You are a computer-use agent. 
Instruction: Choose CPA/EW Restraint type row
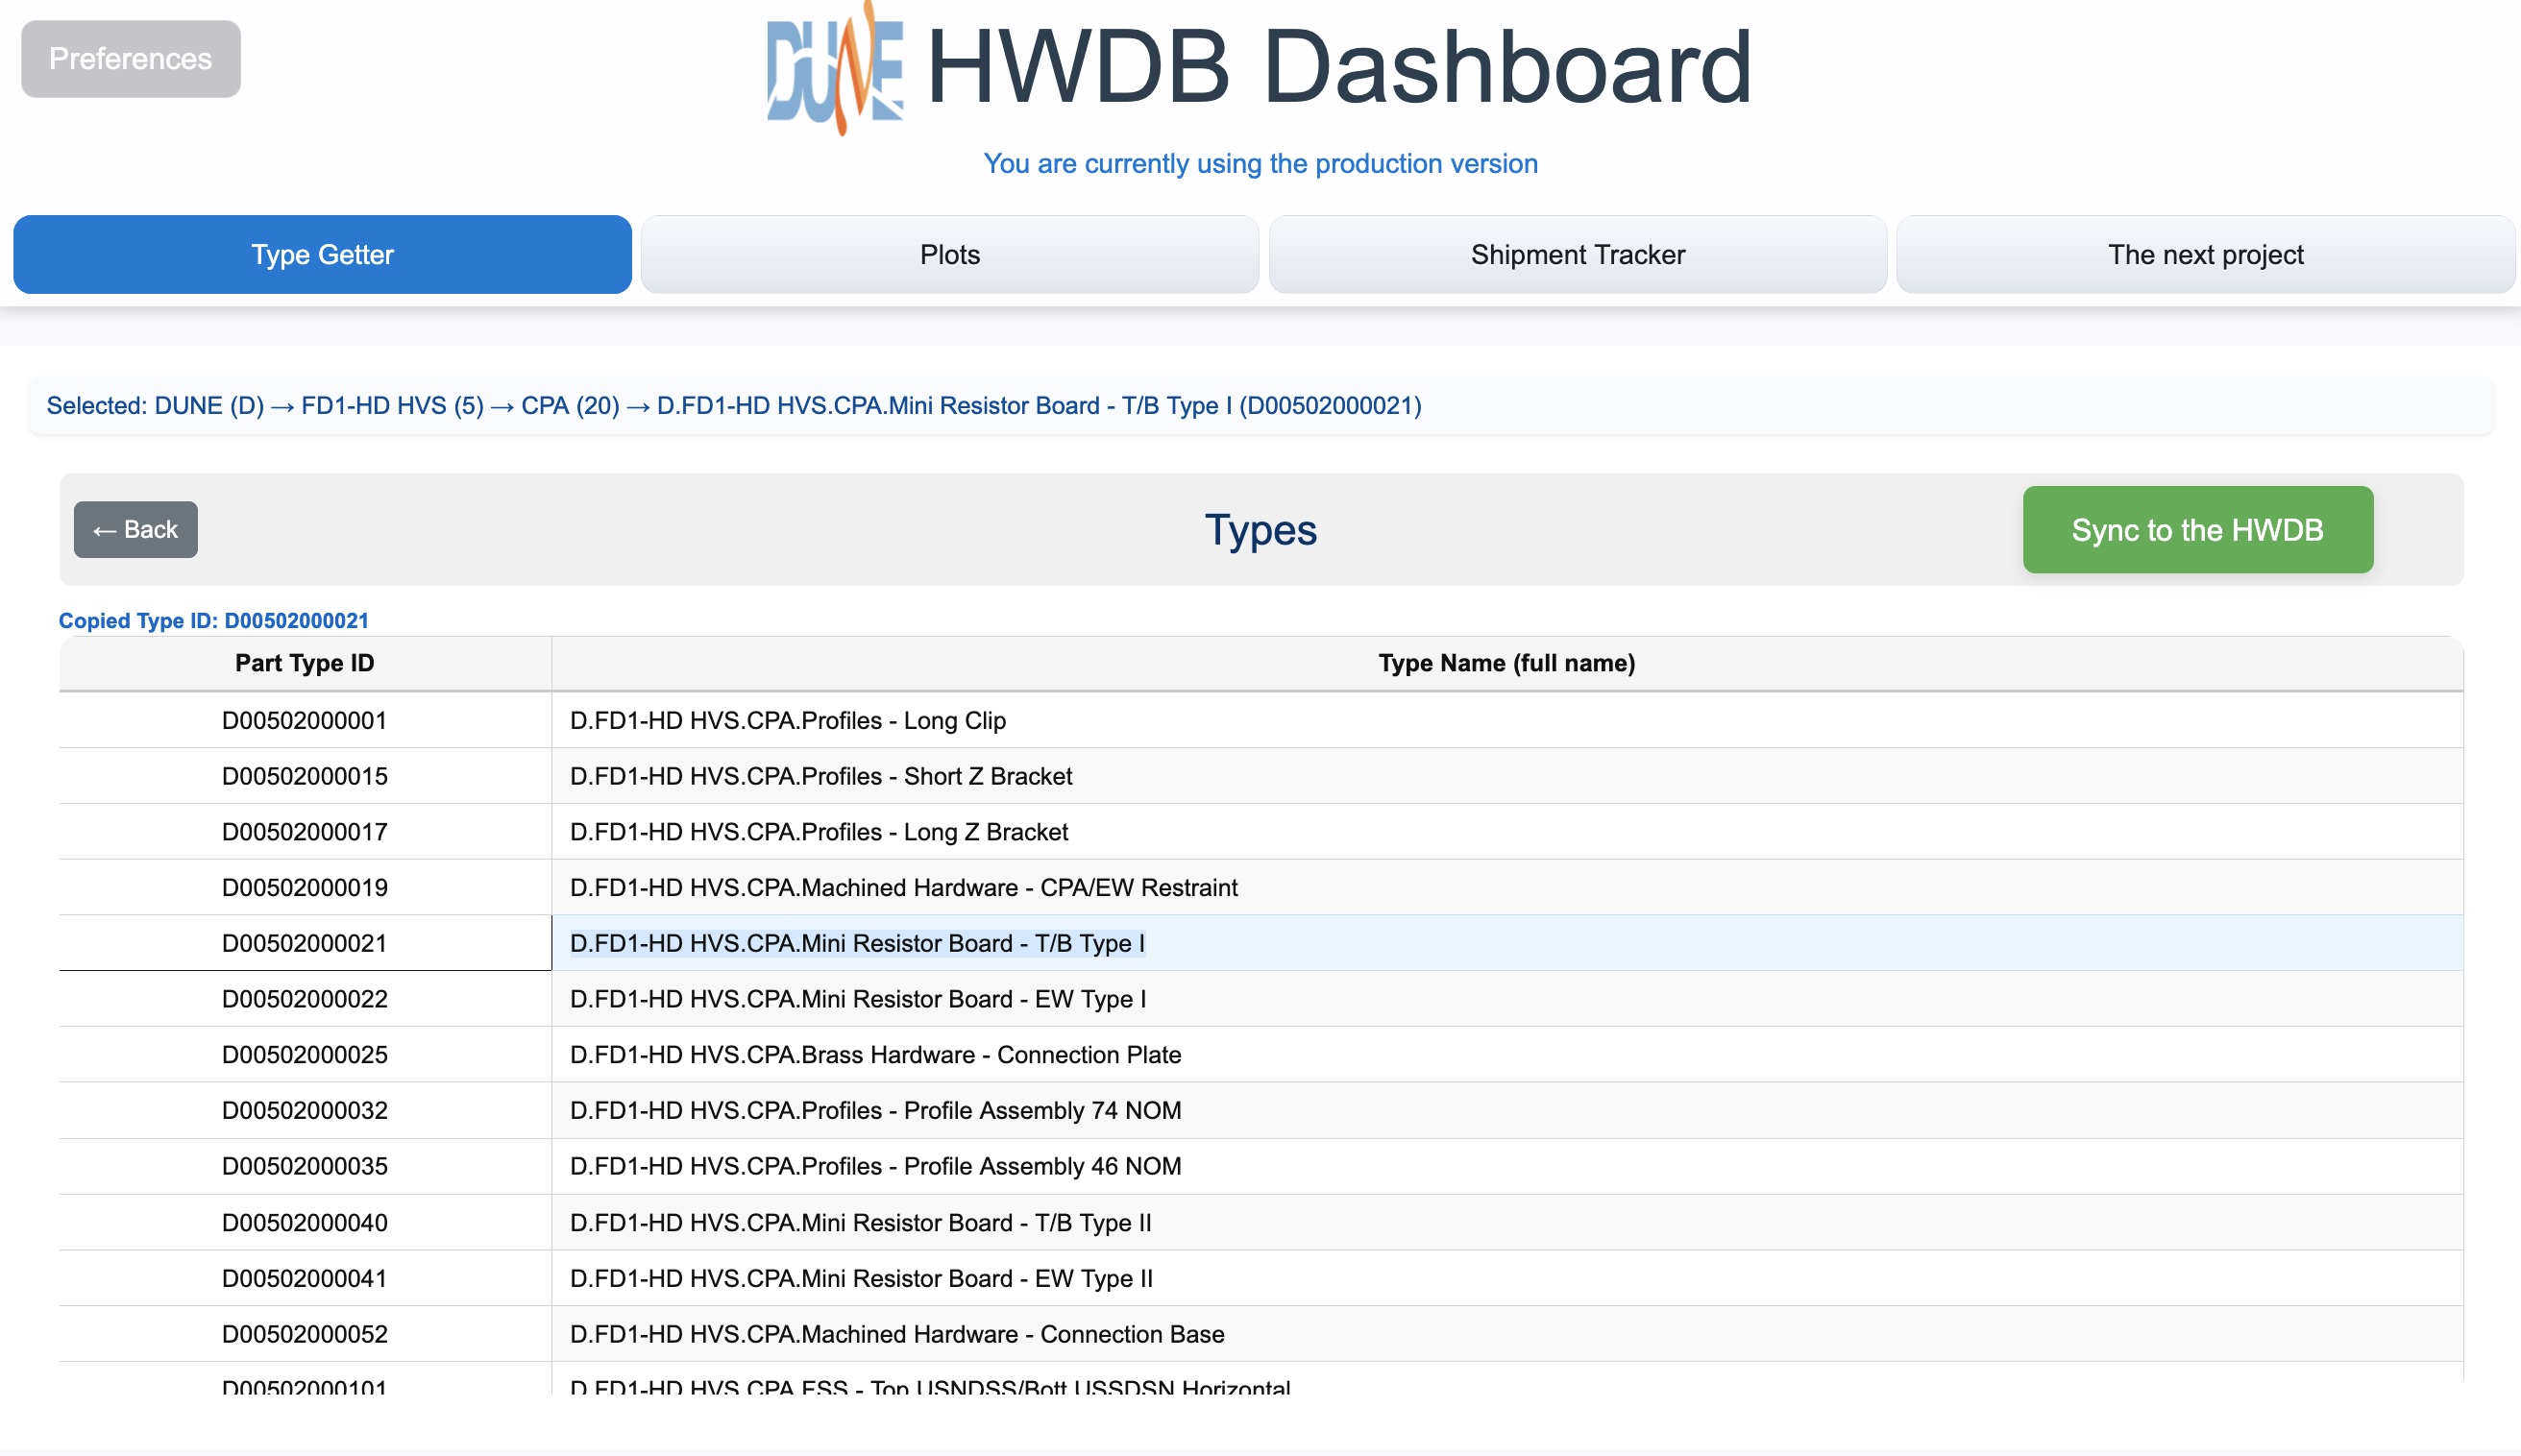[903, 888]
